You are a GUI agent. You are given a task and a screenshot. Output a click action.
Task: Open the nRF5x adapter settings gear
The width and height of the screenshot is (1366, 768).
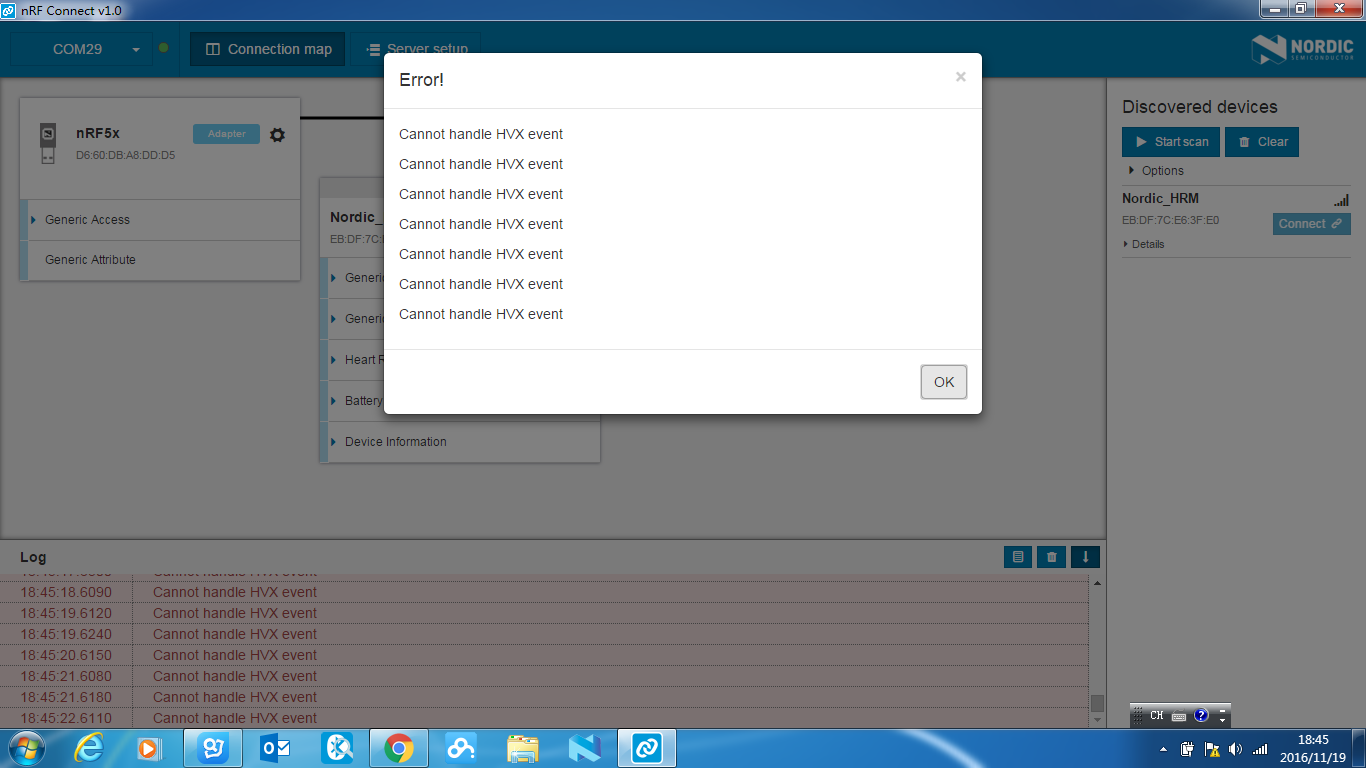[277, 135]
